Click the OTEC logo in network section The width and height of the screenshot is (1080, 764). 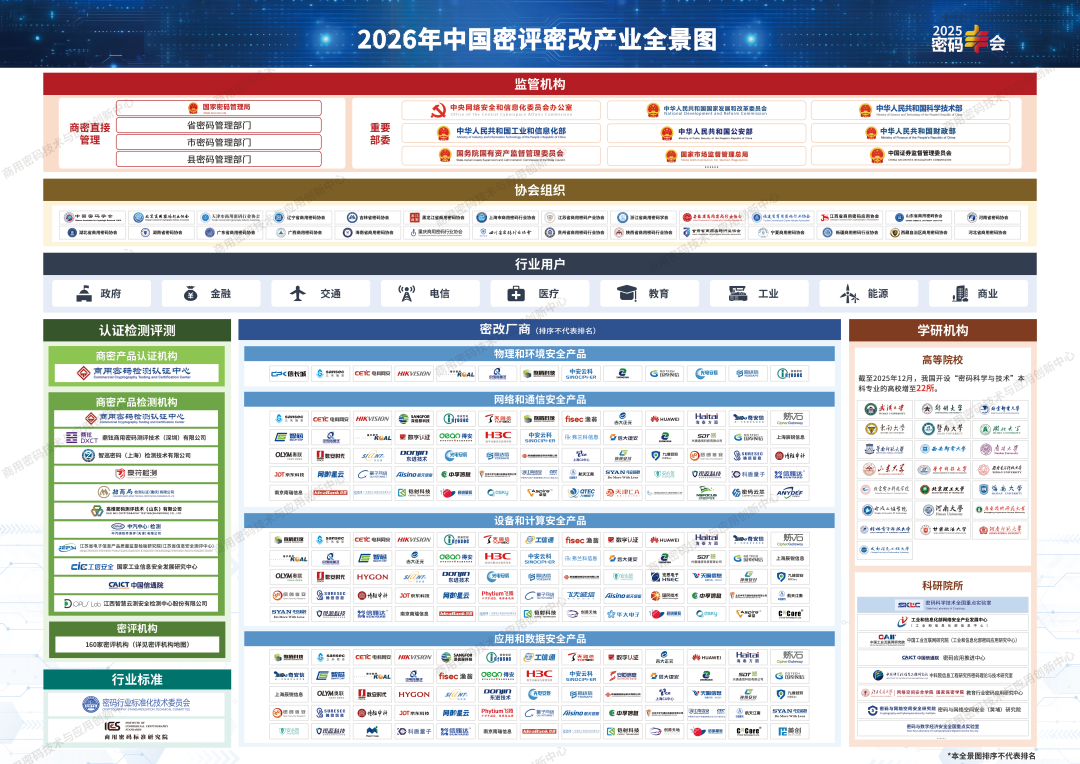(x=582, y=493)
